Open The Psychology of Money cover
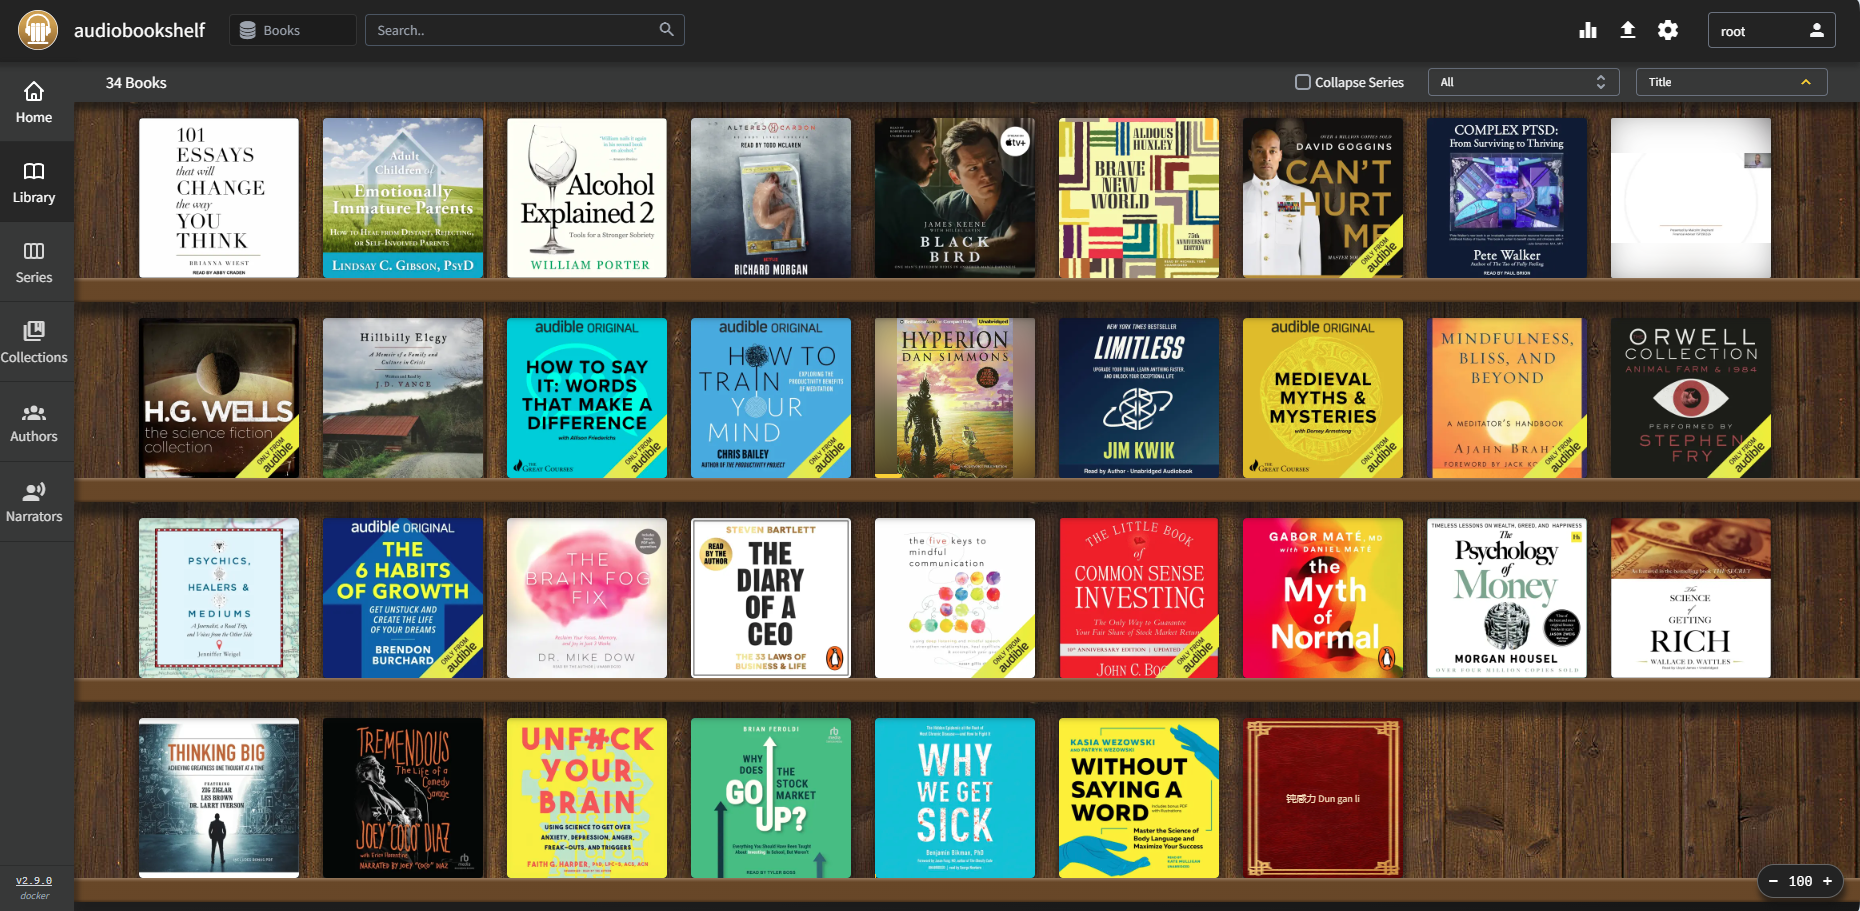Viewport: 1860px width, 911px height. coord(1507,598)
